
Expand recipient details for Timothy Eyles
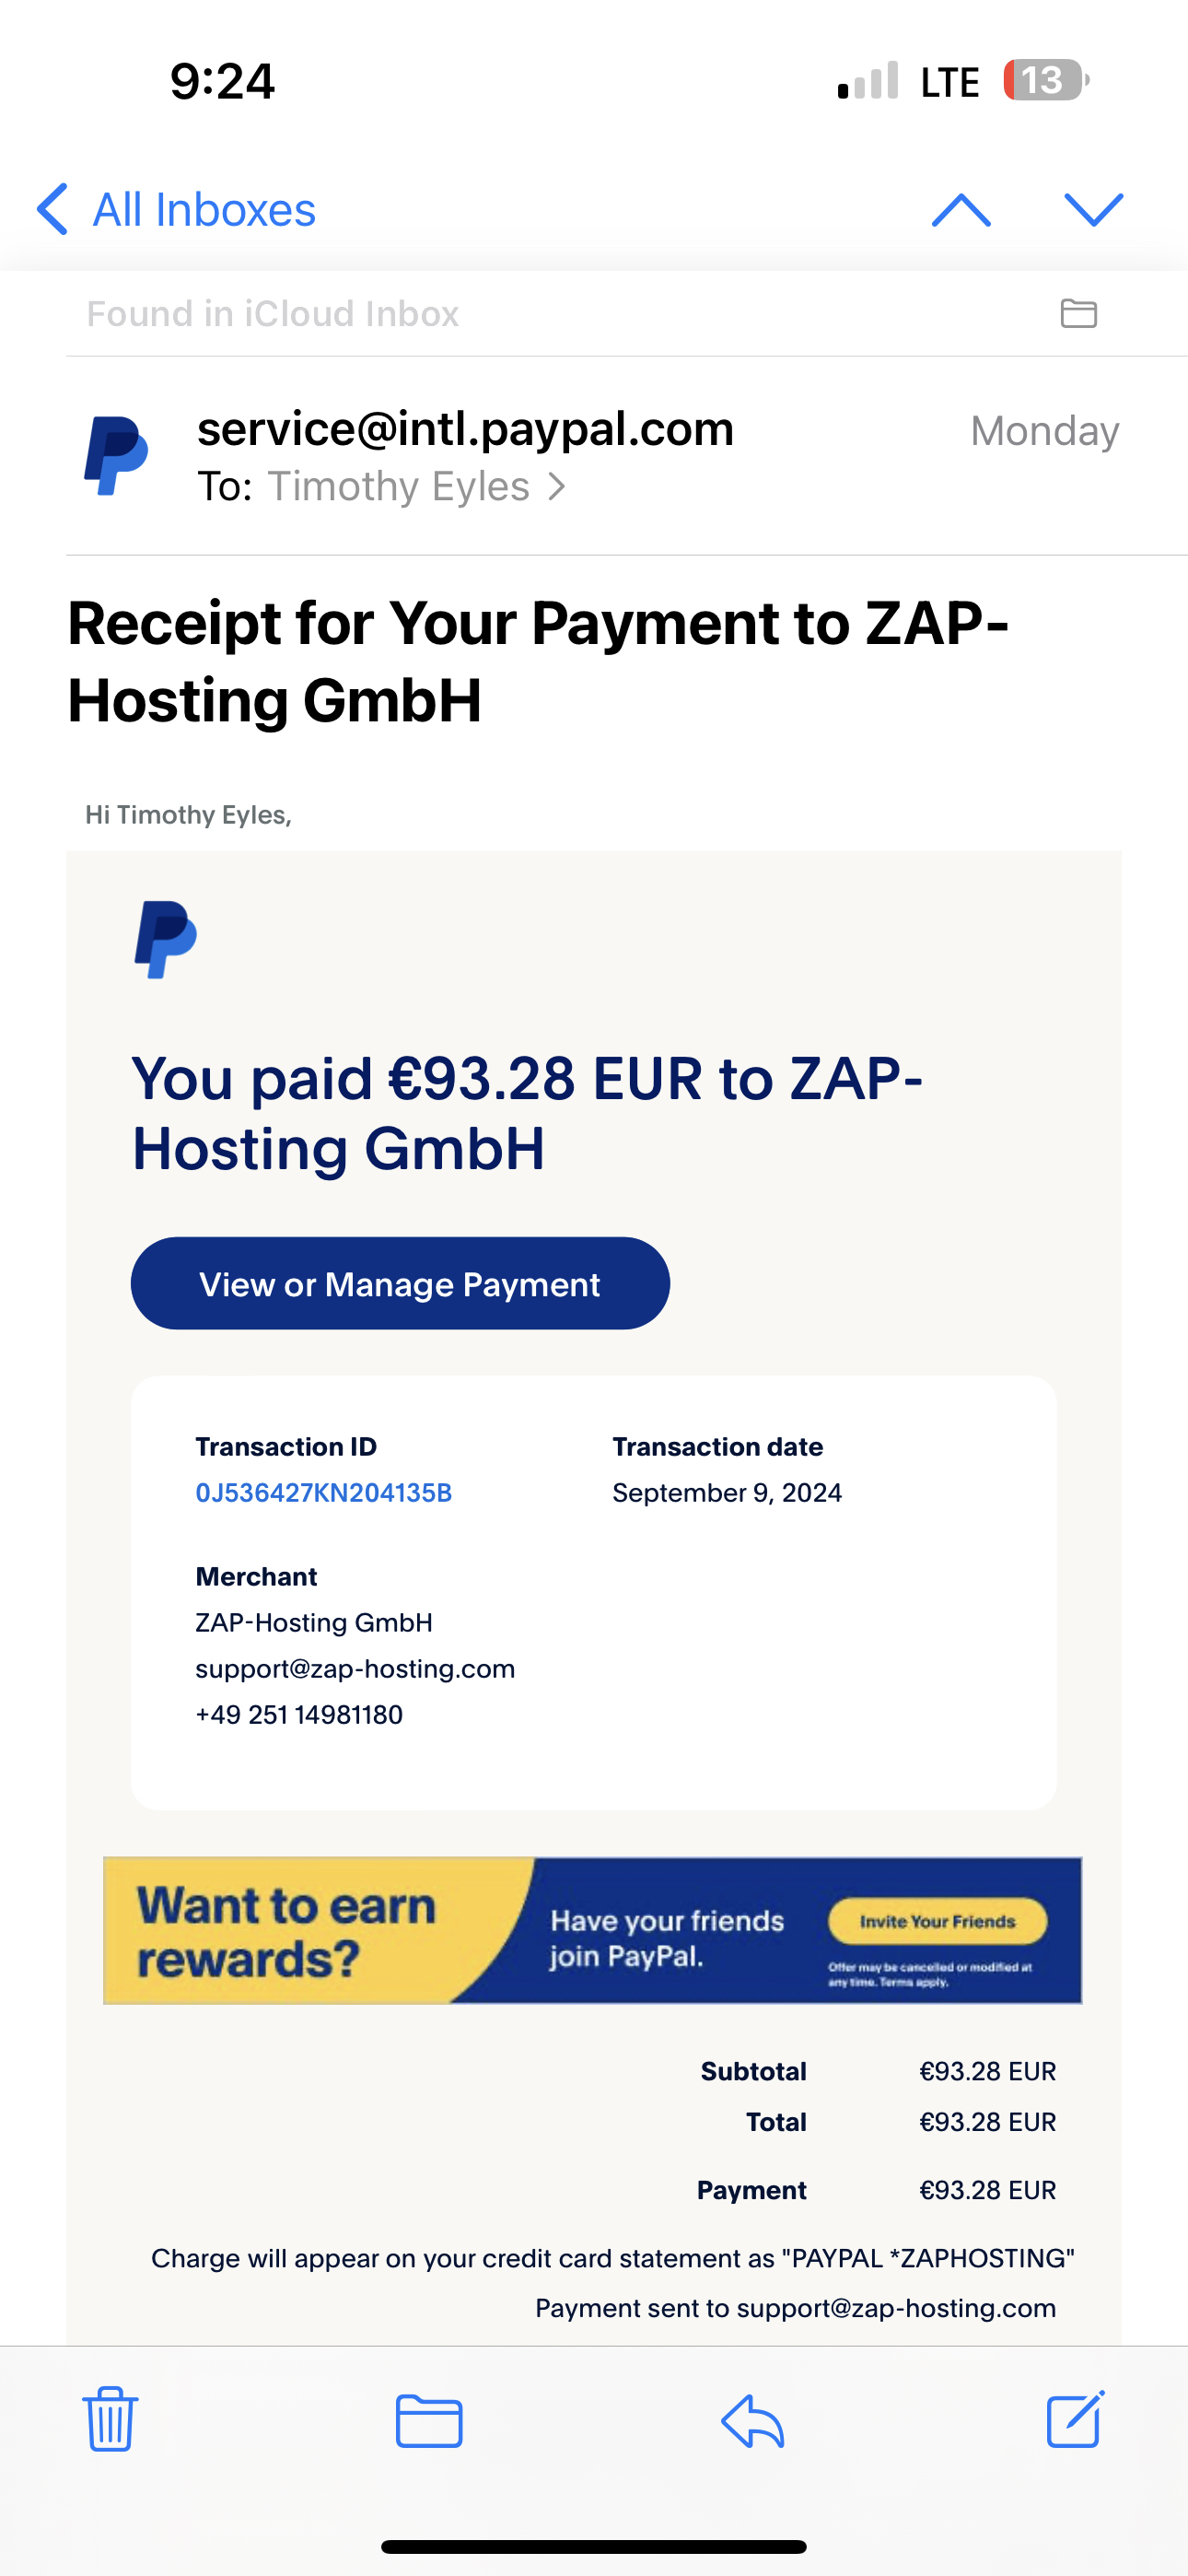(x=416, y=487)
